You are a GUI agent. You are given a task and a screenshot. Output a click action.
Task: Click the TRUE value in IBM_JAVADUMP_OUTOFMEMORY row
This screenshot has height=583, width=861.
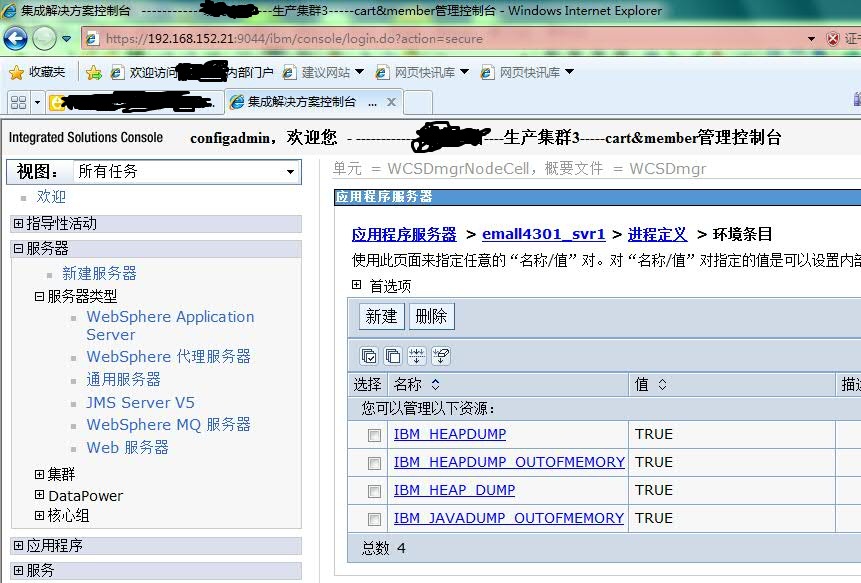coord(653,518)
